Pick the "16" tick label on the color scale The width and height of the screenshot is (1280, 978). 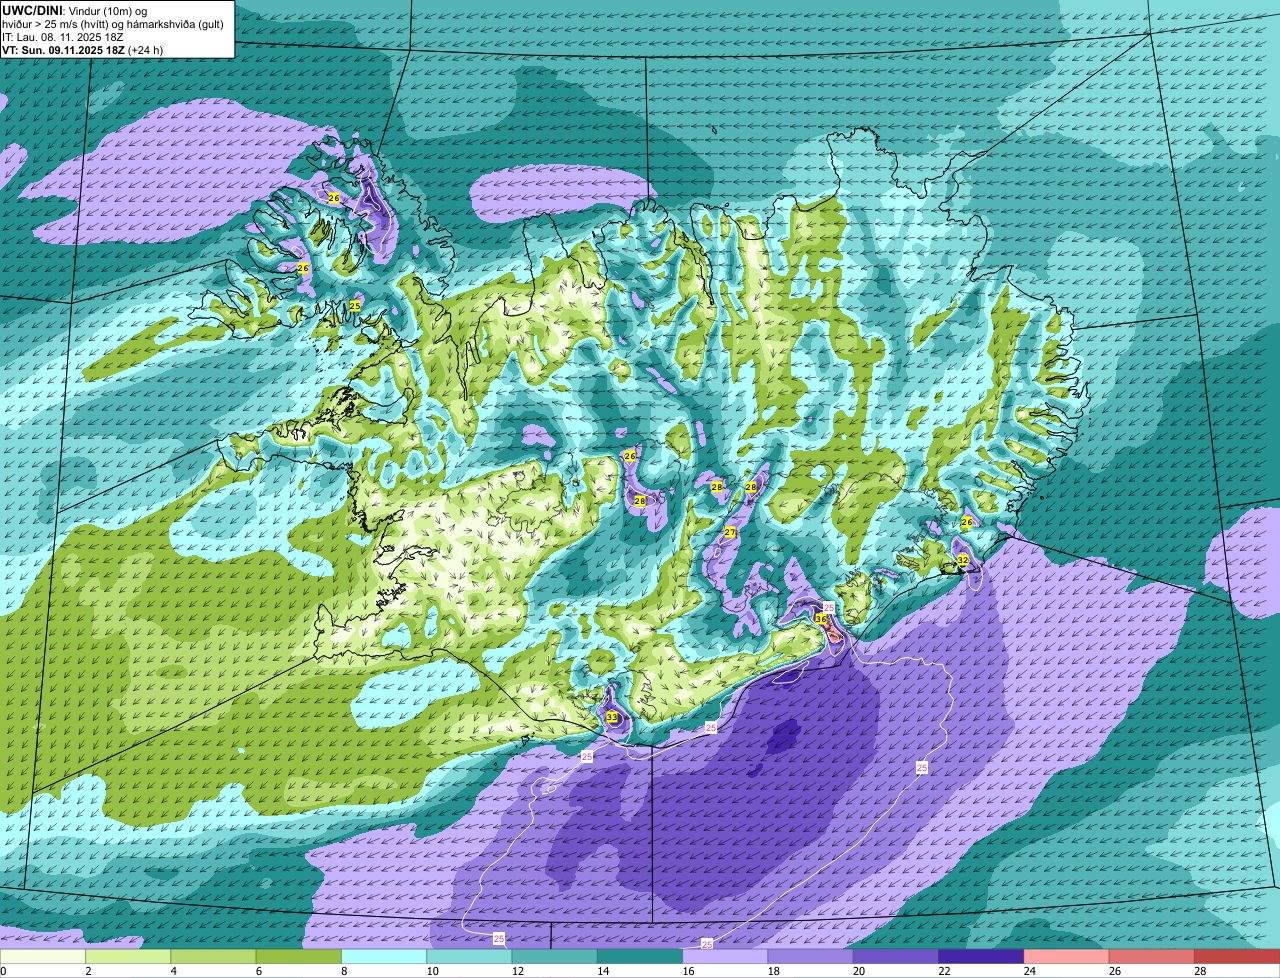click(688, 971)
